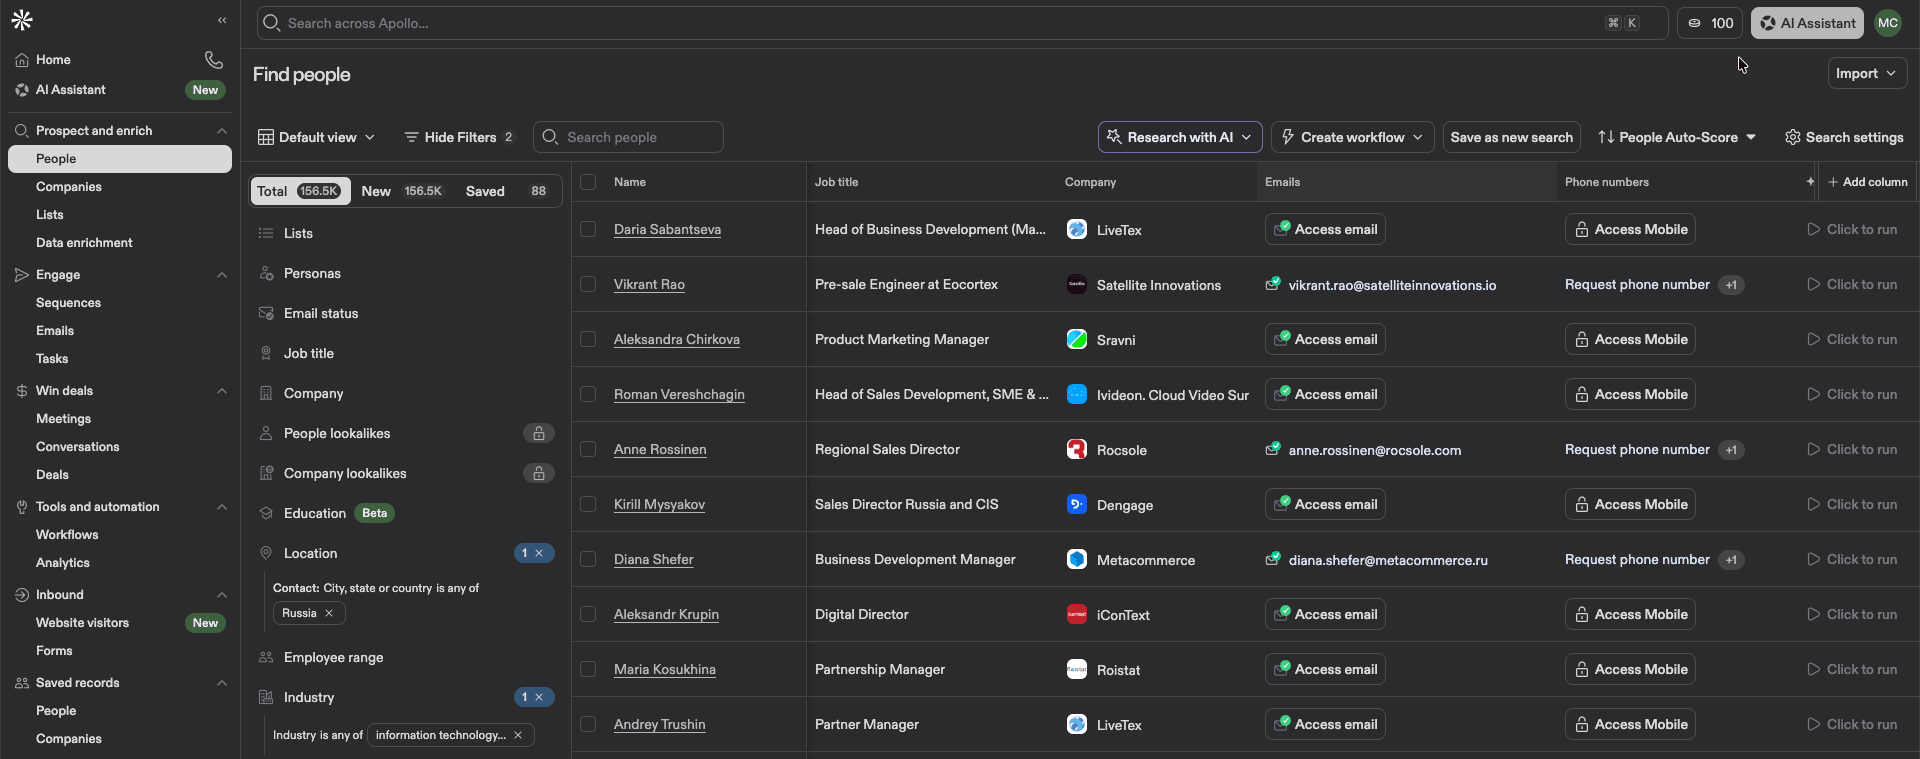Click the lock icon on Company lookalikes
Viewport: 1920px width, 759px height.
pyautogui.click(x=539, y=473)
